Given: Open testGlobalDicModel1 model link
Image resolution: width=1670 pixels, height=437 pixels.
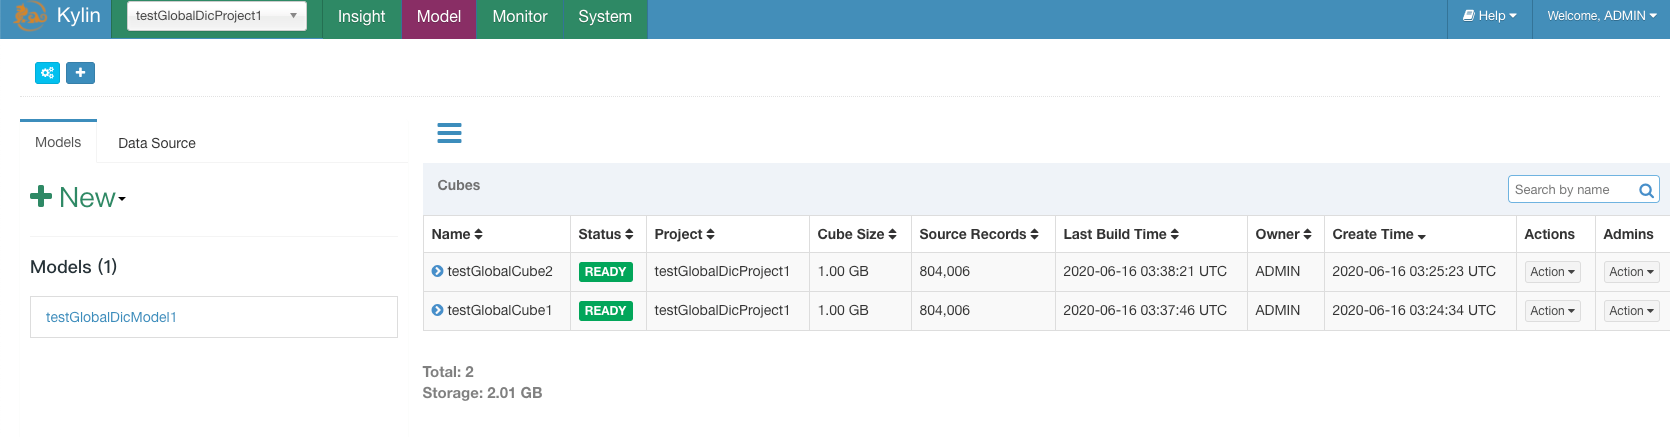Looking at the screenshot, I should click(111, 317).
